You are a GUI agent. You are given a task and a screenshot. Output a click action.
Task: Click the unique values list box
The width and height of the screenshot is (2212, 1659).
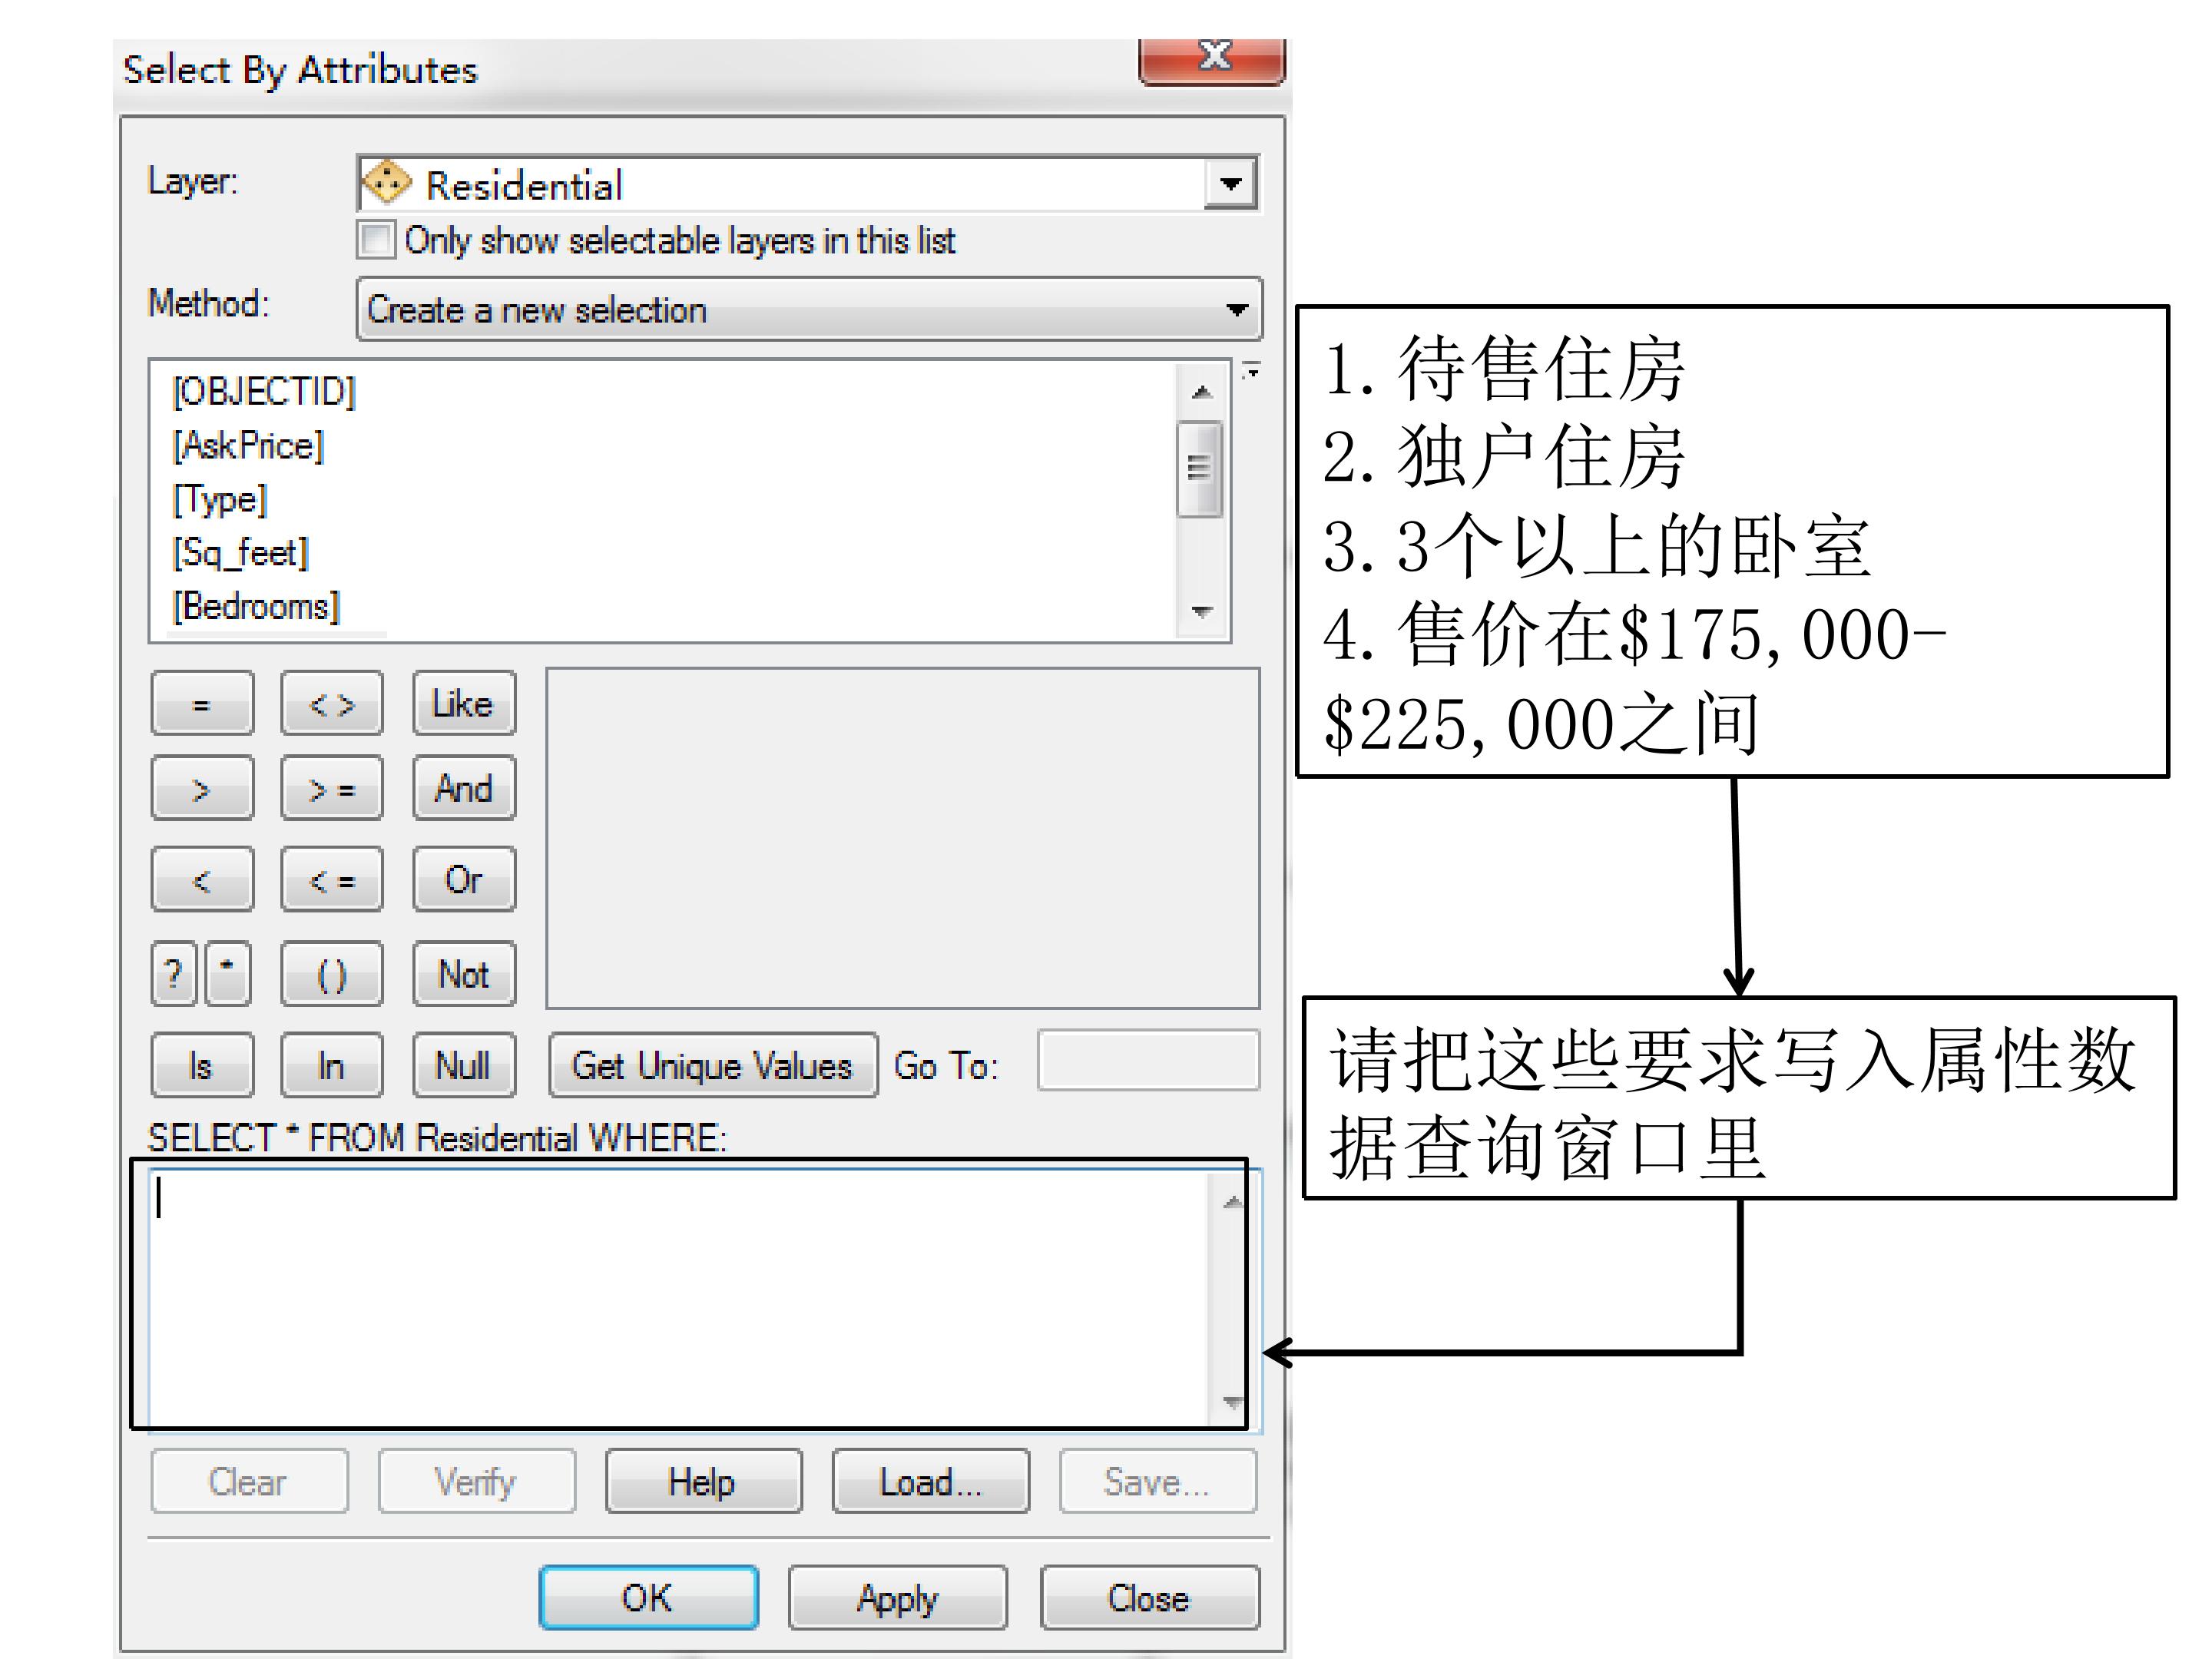(903, 838)
